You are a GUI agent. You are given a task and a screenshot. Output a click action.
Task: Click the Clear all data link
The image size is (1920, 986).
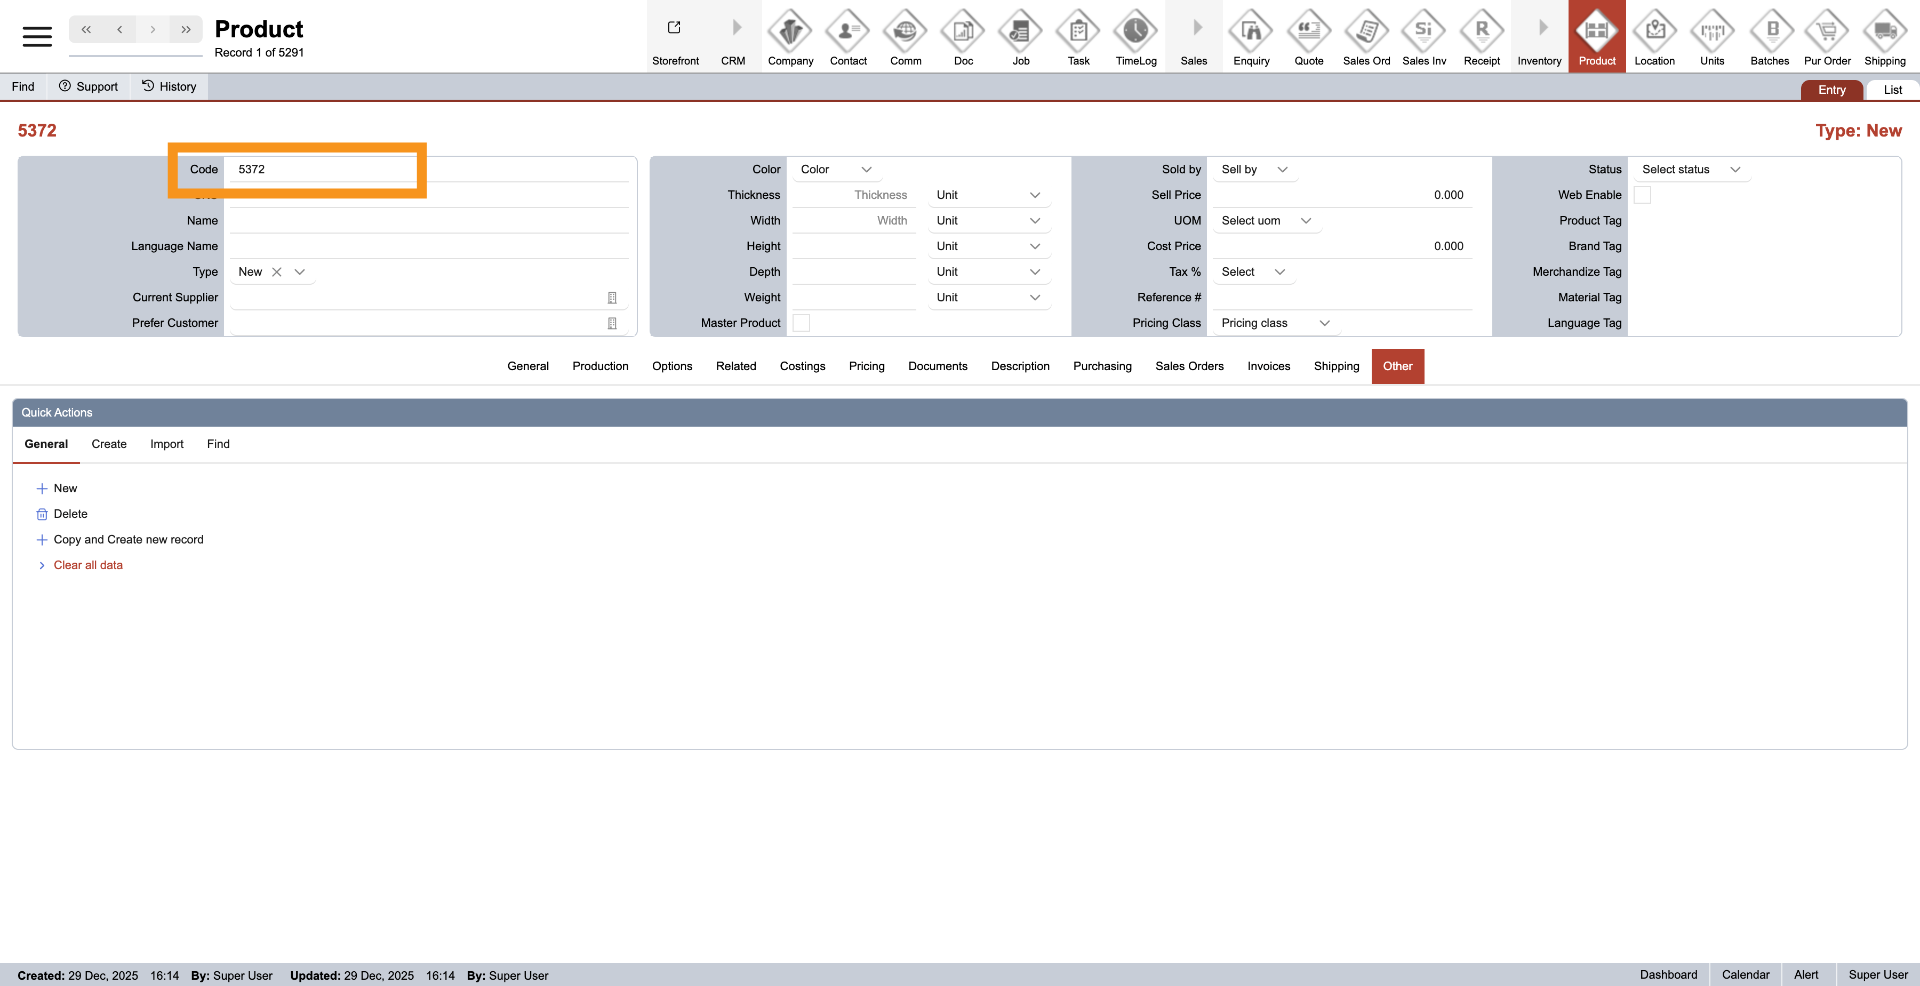[x=88, y=566]
